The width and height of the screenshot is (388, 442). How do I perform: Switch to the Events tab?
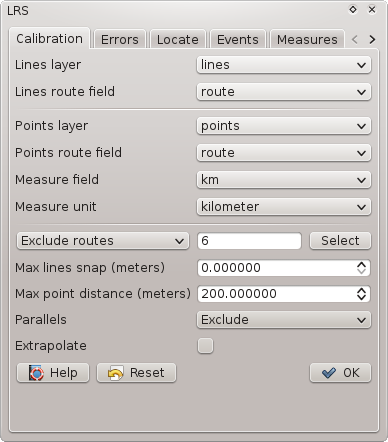click(238, 39)
